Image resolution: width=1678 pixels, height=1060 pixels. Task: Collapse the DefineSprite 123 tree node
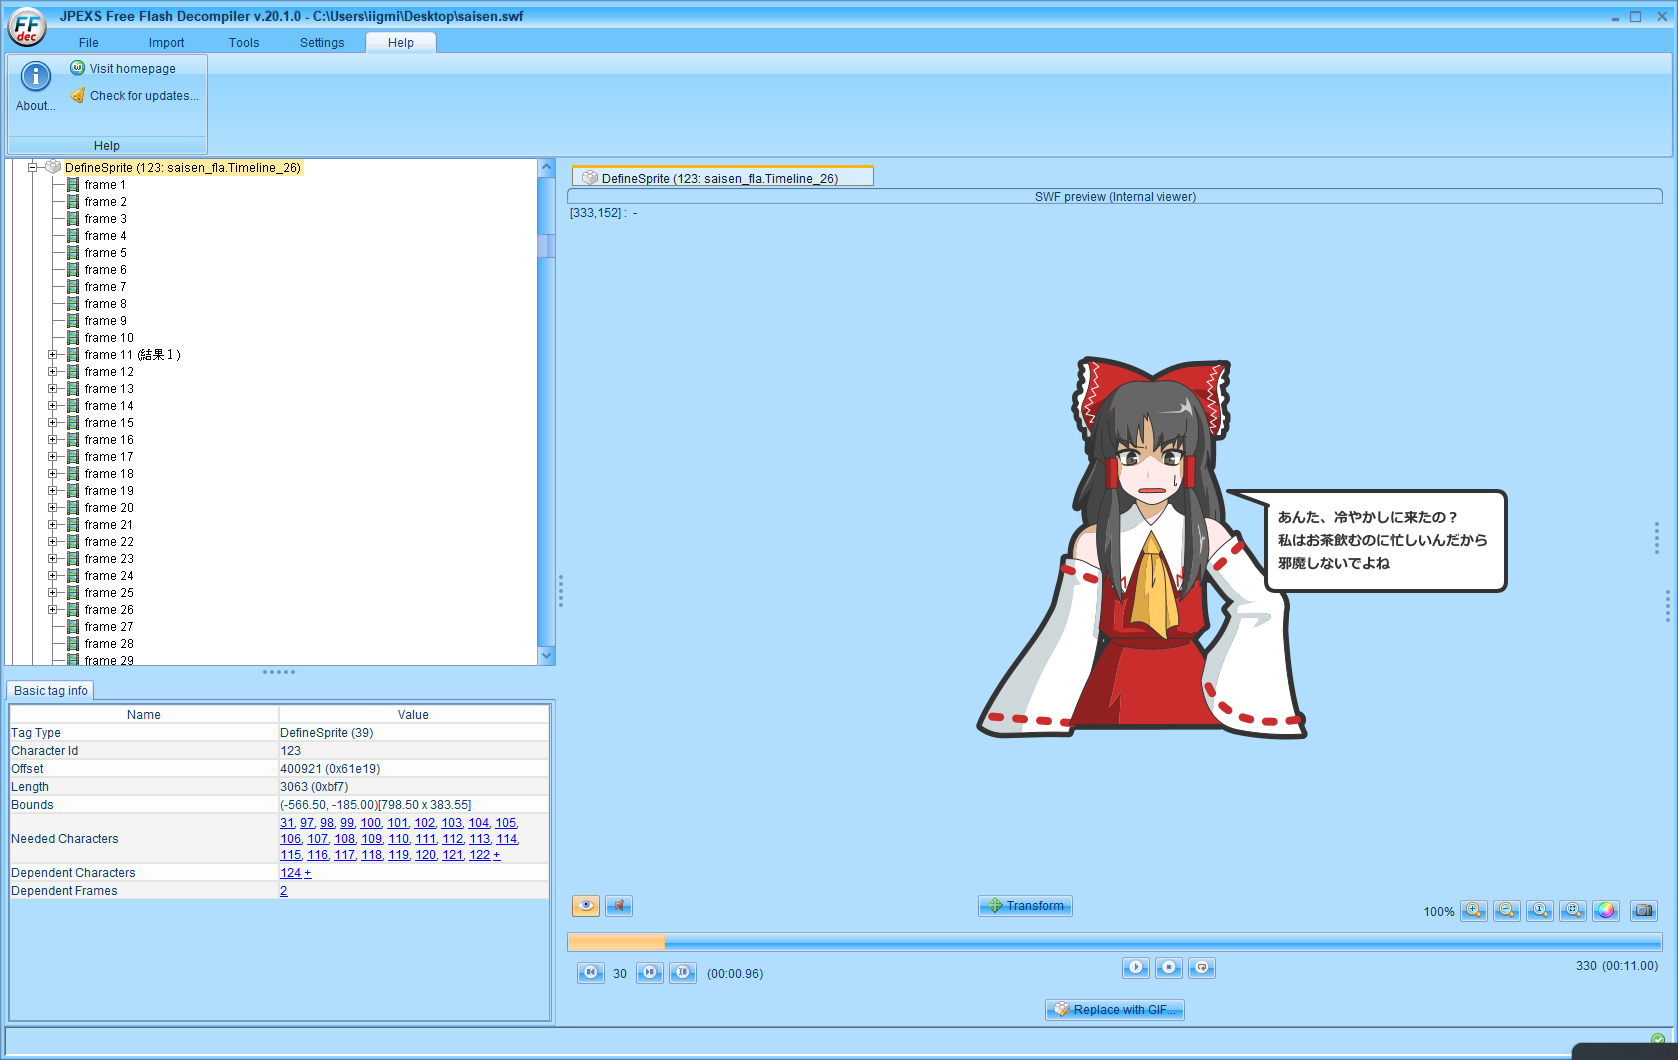[x=33, y=168]
